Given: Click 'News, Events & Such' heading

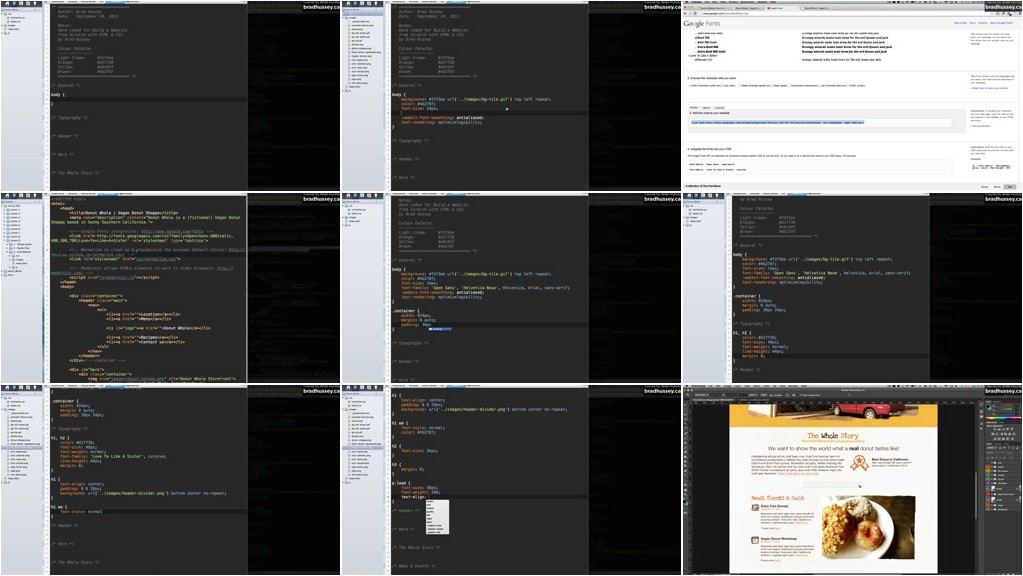Looking at the screenshot, I should [x=778, y=498].
